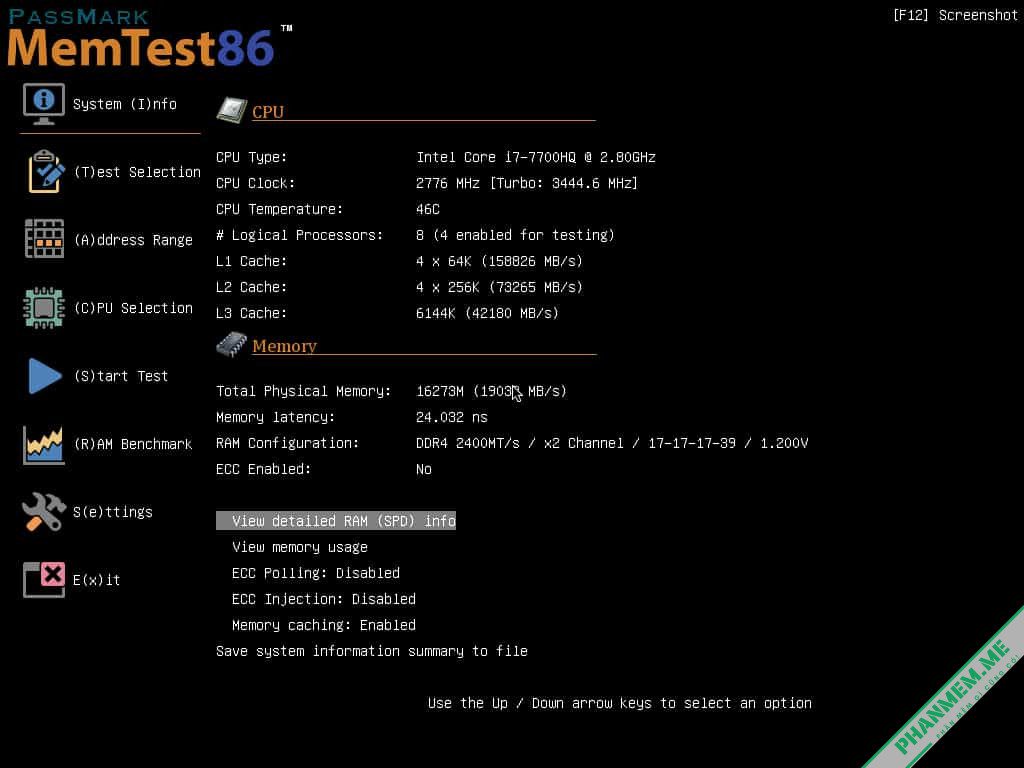
Task: Click the CPU section heading
Action: tap(268, 112)
